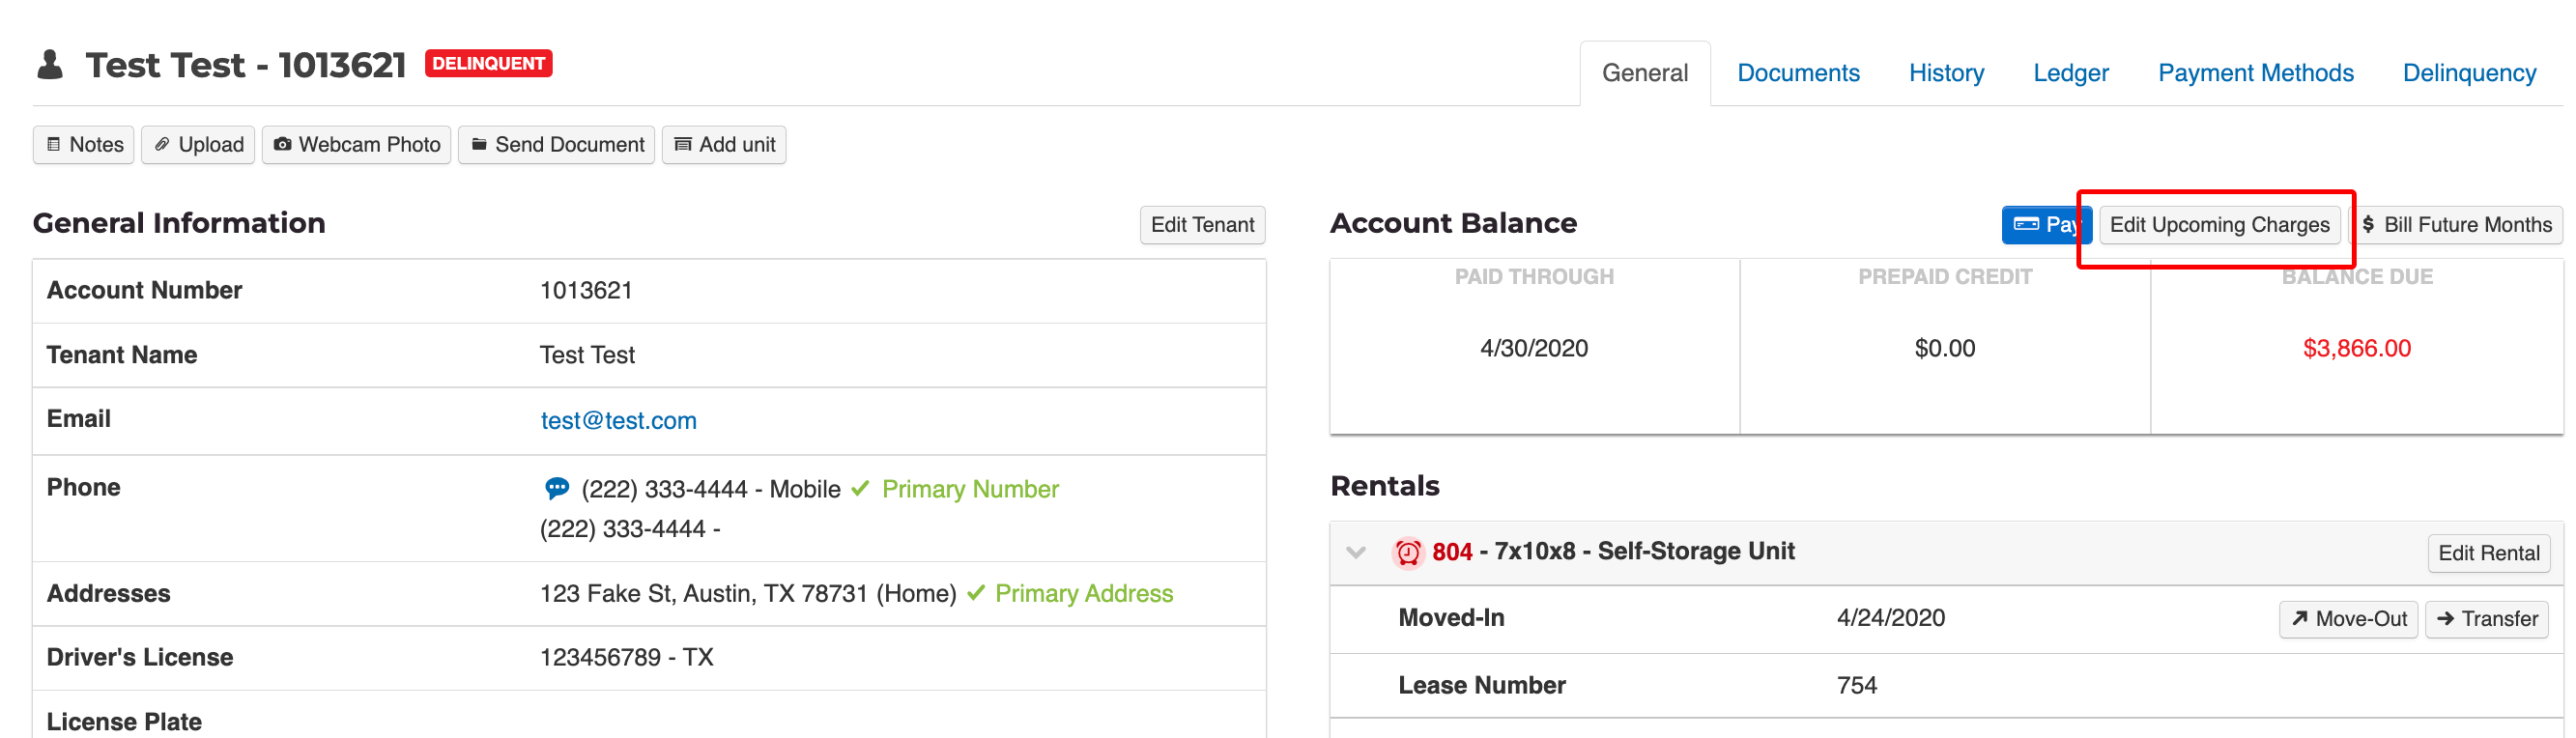Go to the Ledger tab

click(x=2070, y=73)
